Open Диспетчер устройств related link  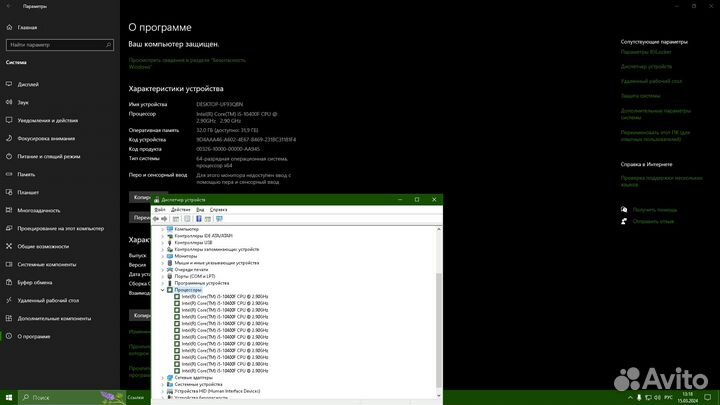(646, 67)
